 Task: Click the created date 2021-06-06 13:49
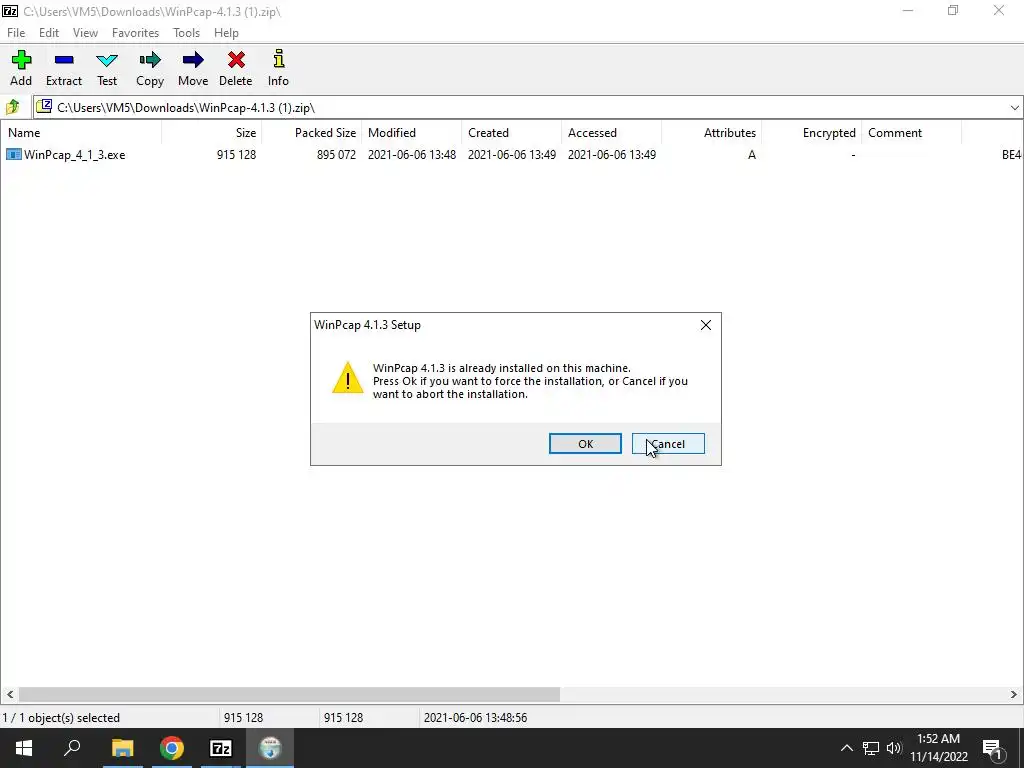(x=512, y=155)
